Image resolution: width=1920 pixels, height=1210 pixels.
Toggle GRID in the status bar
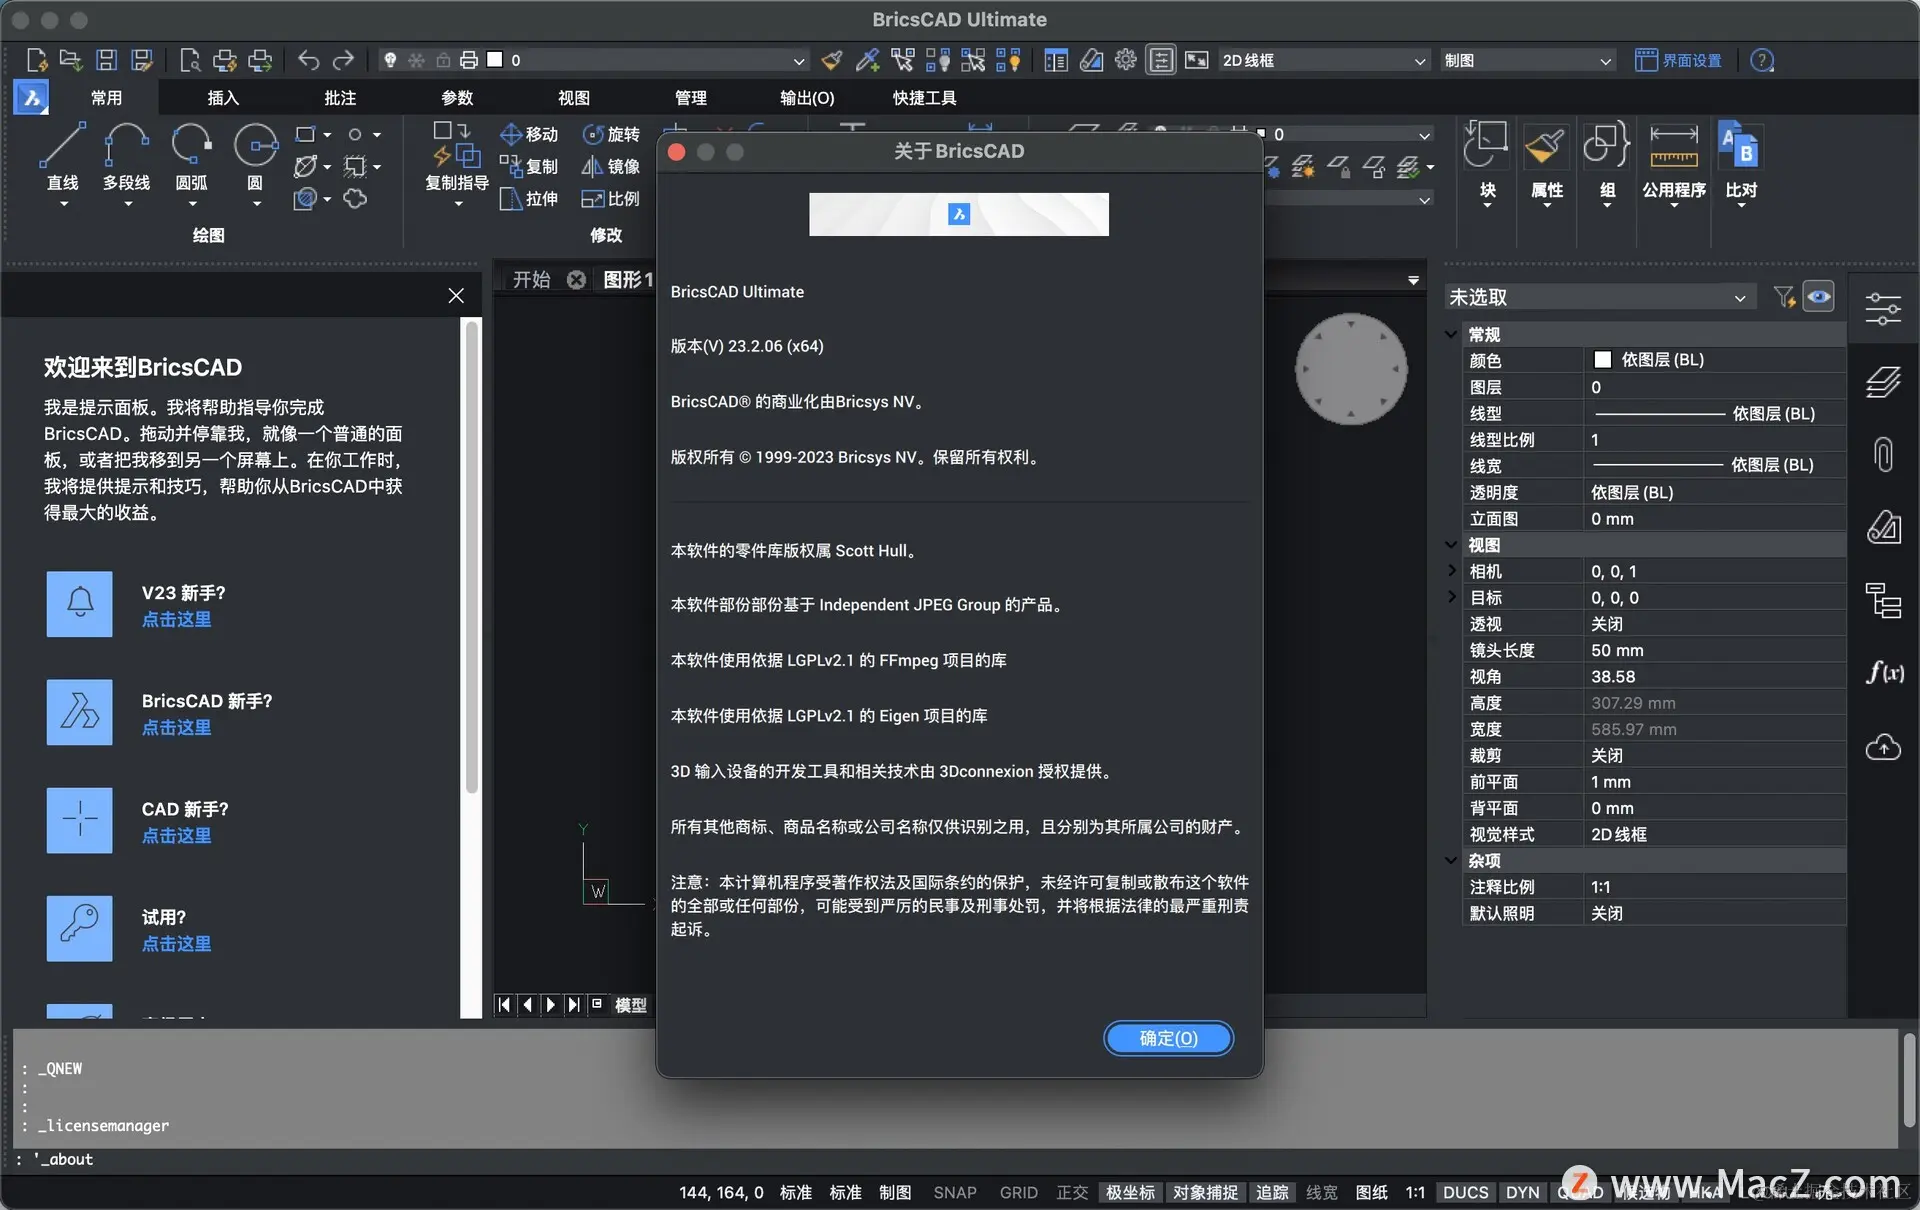[1018, 1192]
